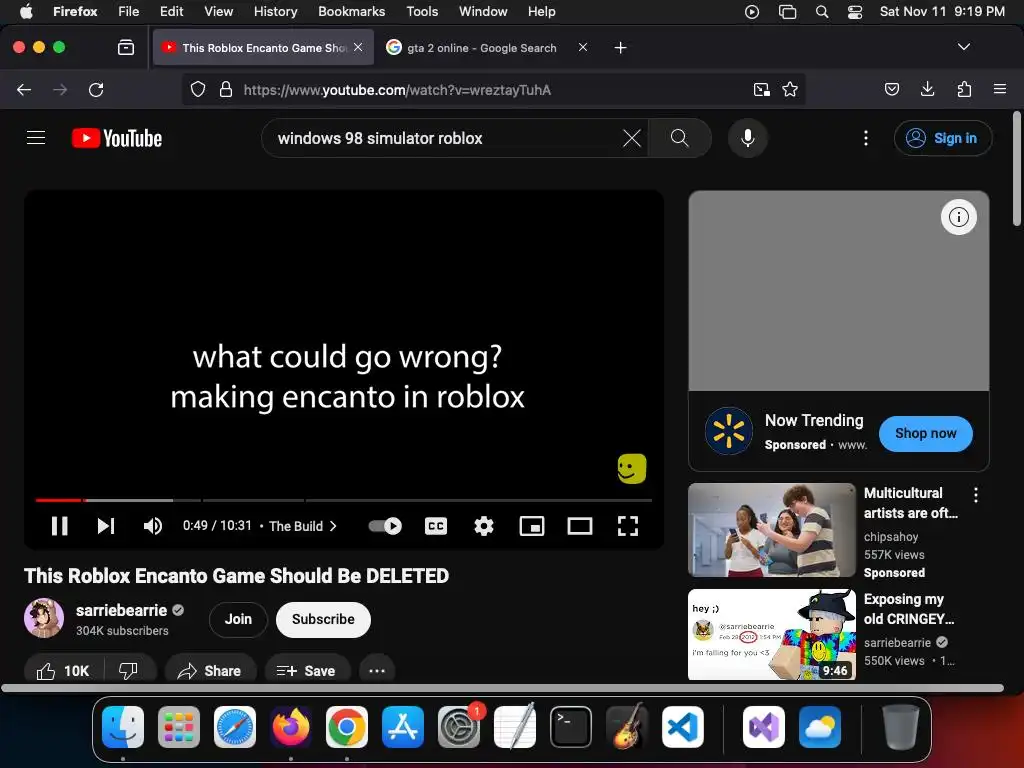Dislike the video
Viewport: 1024px width, 768px height.
tap(129, 670)
